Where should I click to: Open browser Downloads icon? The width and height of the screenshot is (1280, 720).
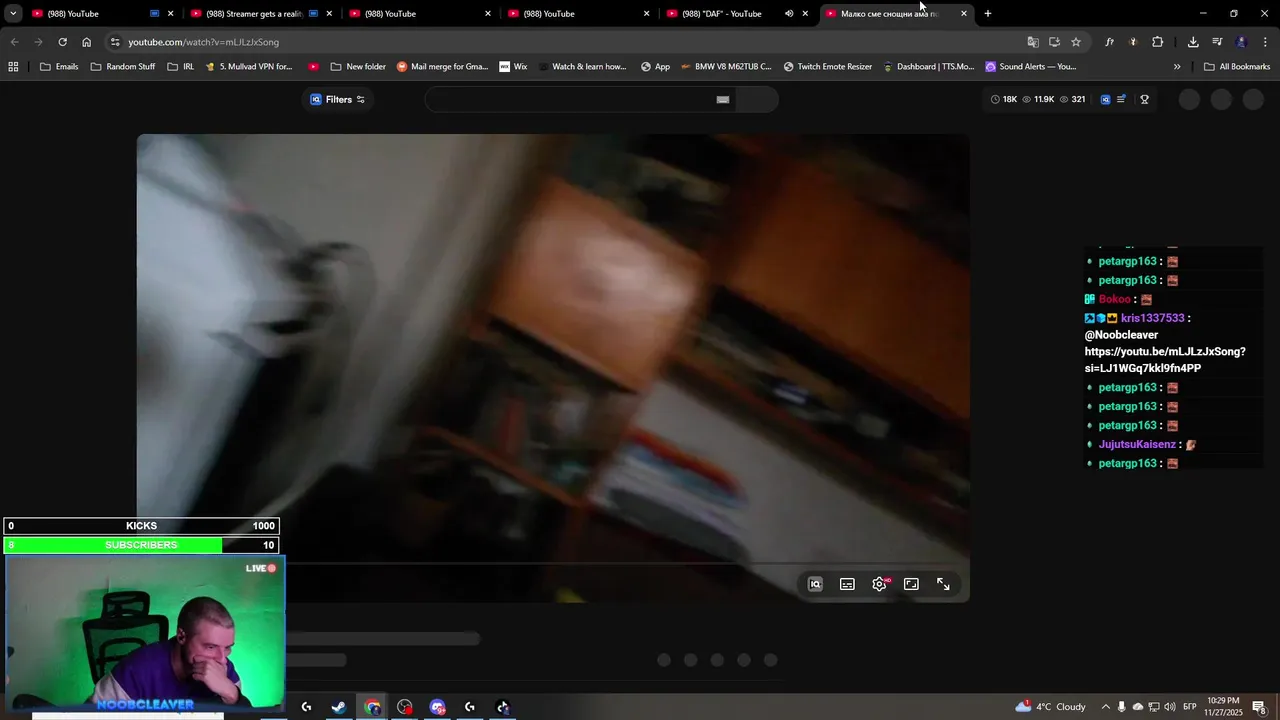[1193, 42]
